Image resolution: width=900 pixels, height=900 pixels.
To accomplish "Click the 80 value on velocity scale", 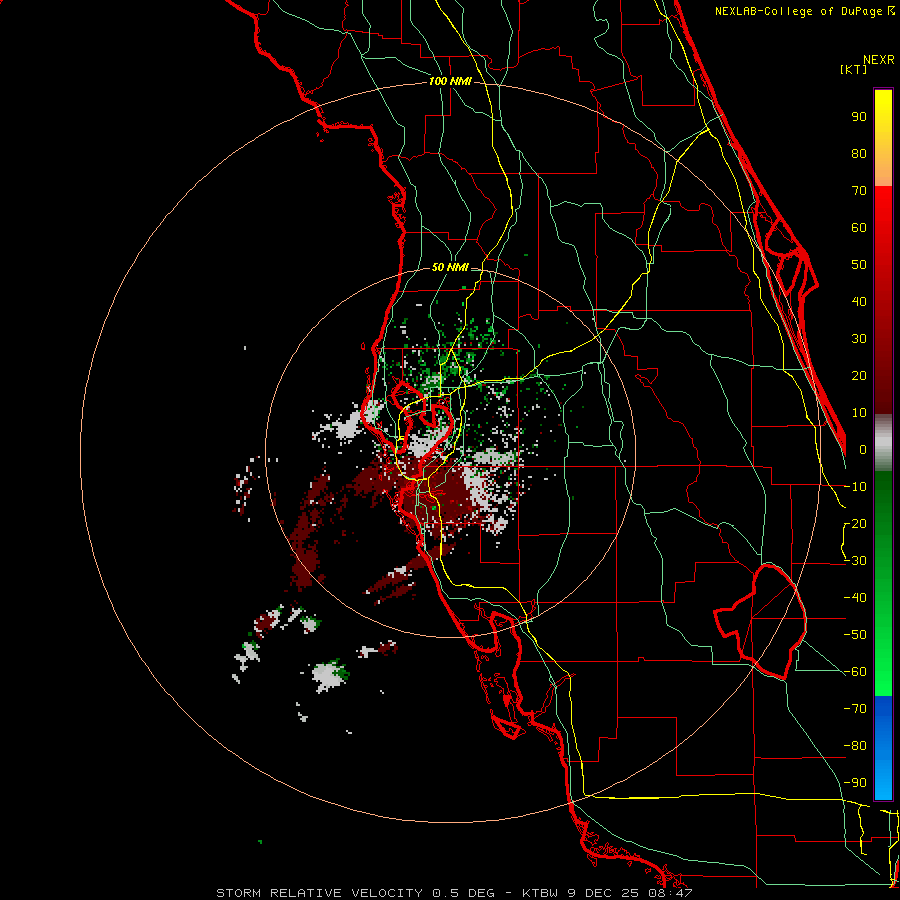I will coord(859,153).
